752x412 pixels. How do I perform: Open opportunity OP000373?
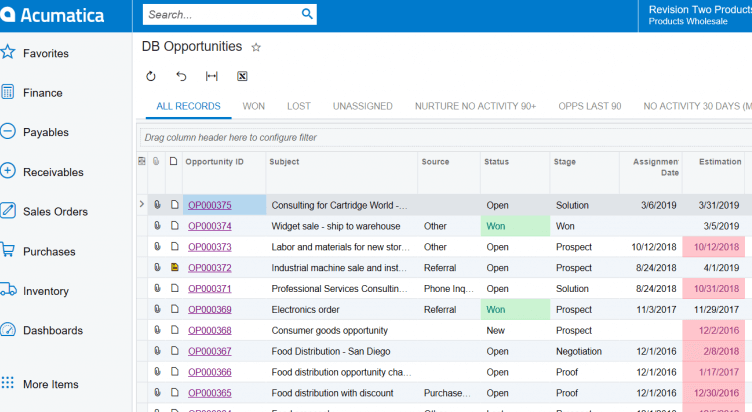point(210,247)
